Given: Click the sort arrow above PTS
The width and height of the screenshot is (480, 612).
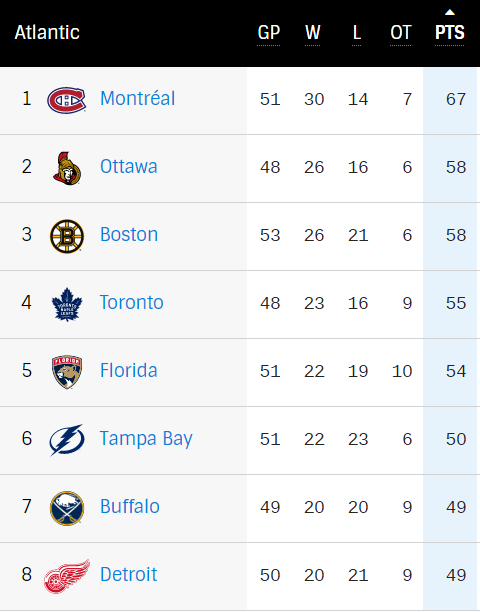Looking at the screenshot, I should pyautogui.click(x=450, y=12).
